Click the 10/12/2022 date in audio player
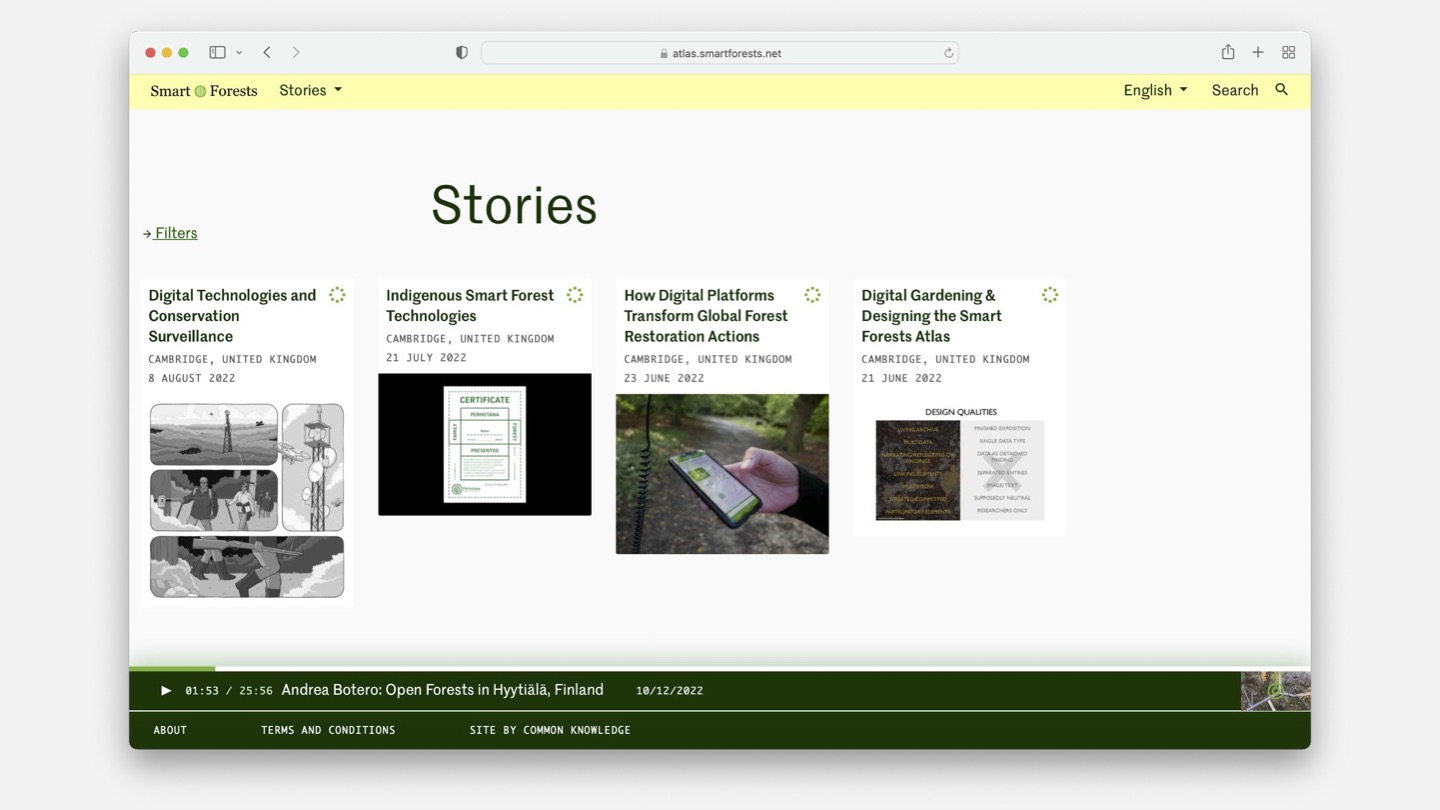 [x=669, y=691]
